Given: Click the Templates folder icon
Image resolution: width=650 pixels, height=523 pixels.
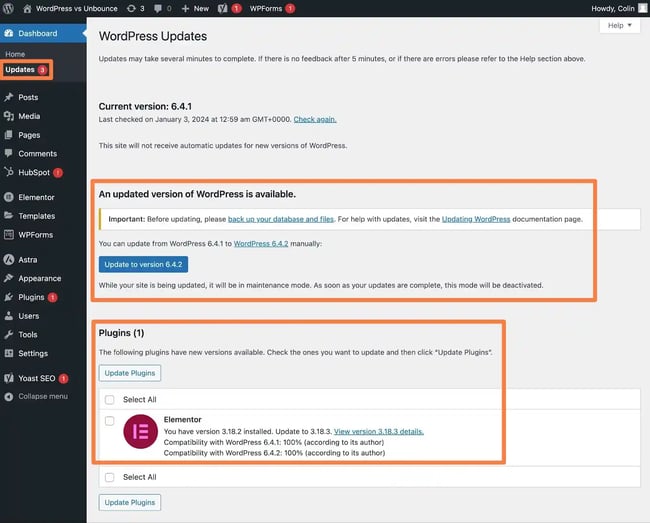Looking at the screenshot, I should 9,215.
